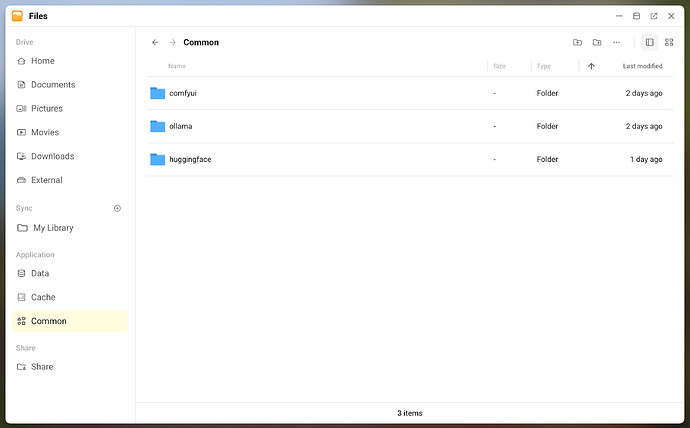Click the Downloads icon
The width and height of the screenshot is (690, 428).
(x=21, y=156)
